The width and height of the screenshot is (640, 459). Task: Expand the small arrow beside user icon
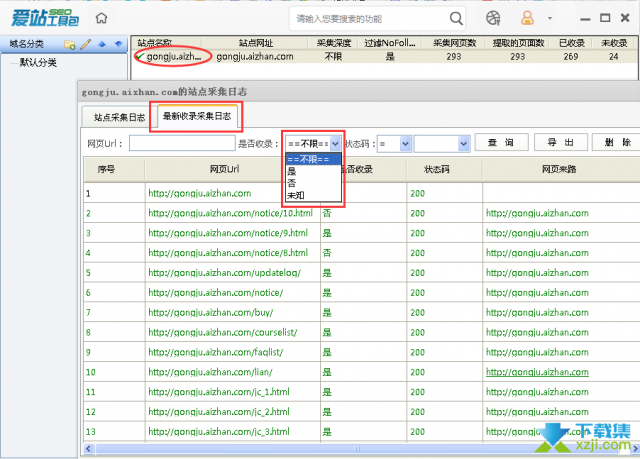(x=550, y=18)
